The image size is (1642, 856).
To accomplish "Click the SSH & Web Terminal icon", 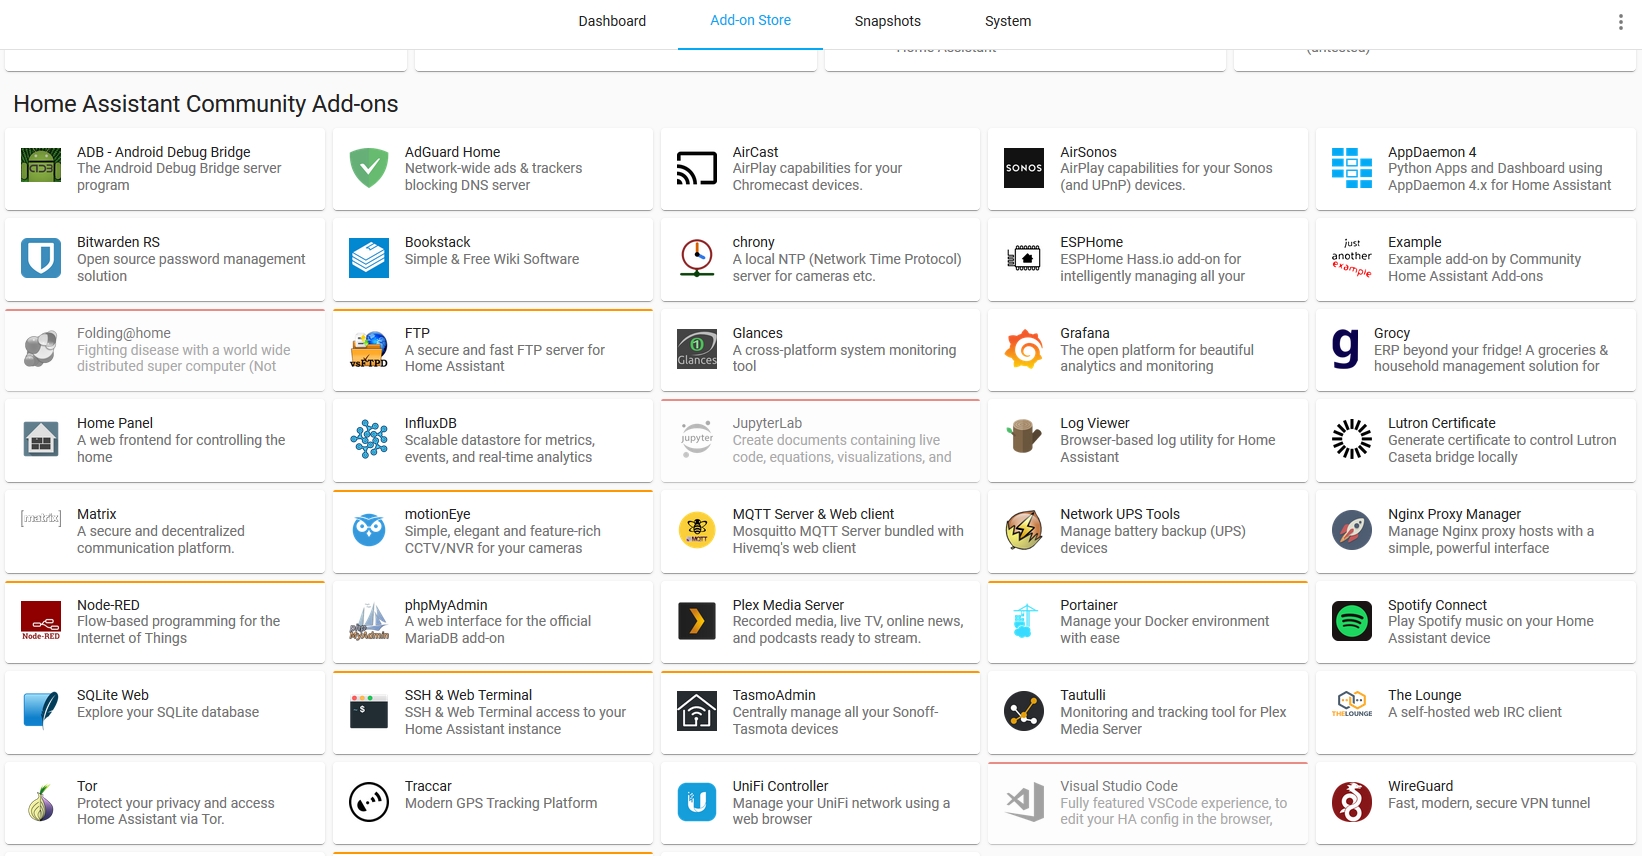I will coord(369,711).
